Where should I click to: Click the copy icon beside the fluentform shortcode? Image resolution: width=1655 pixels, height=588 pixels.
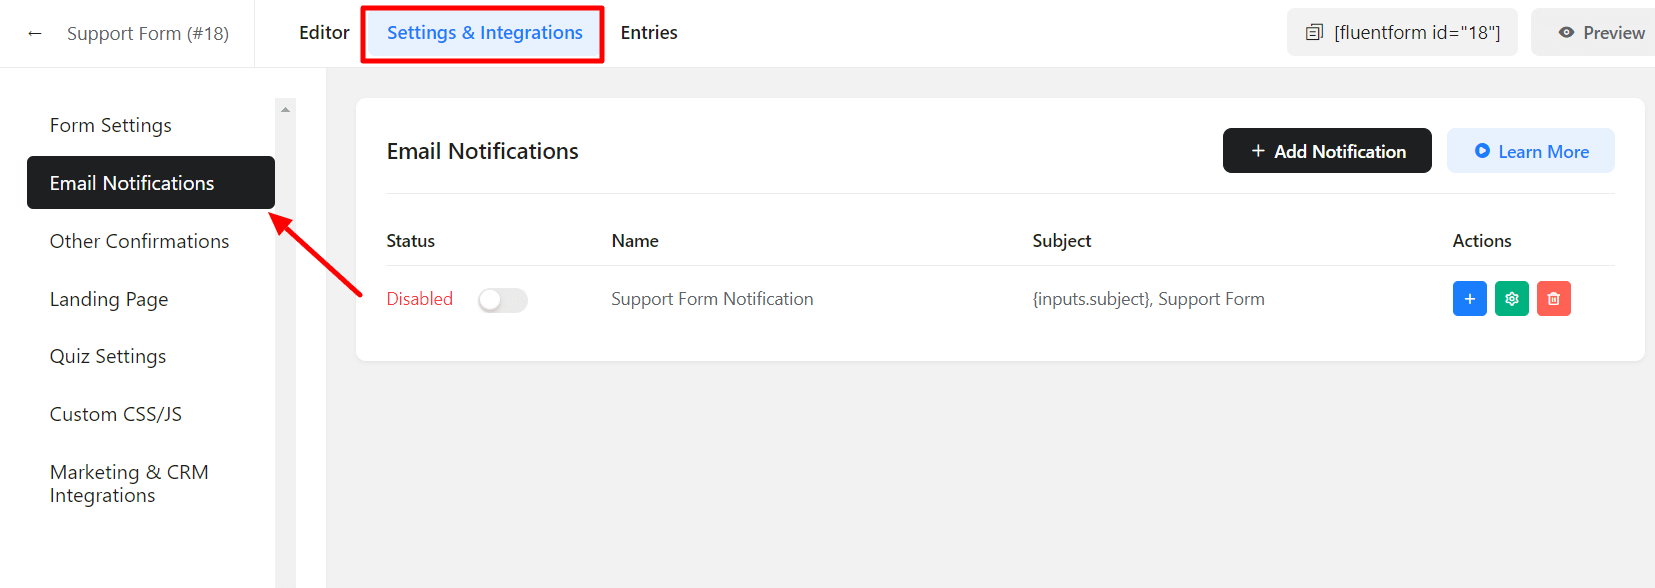tap(1314, 33)
